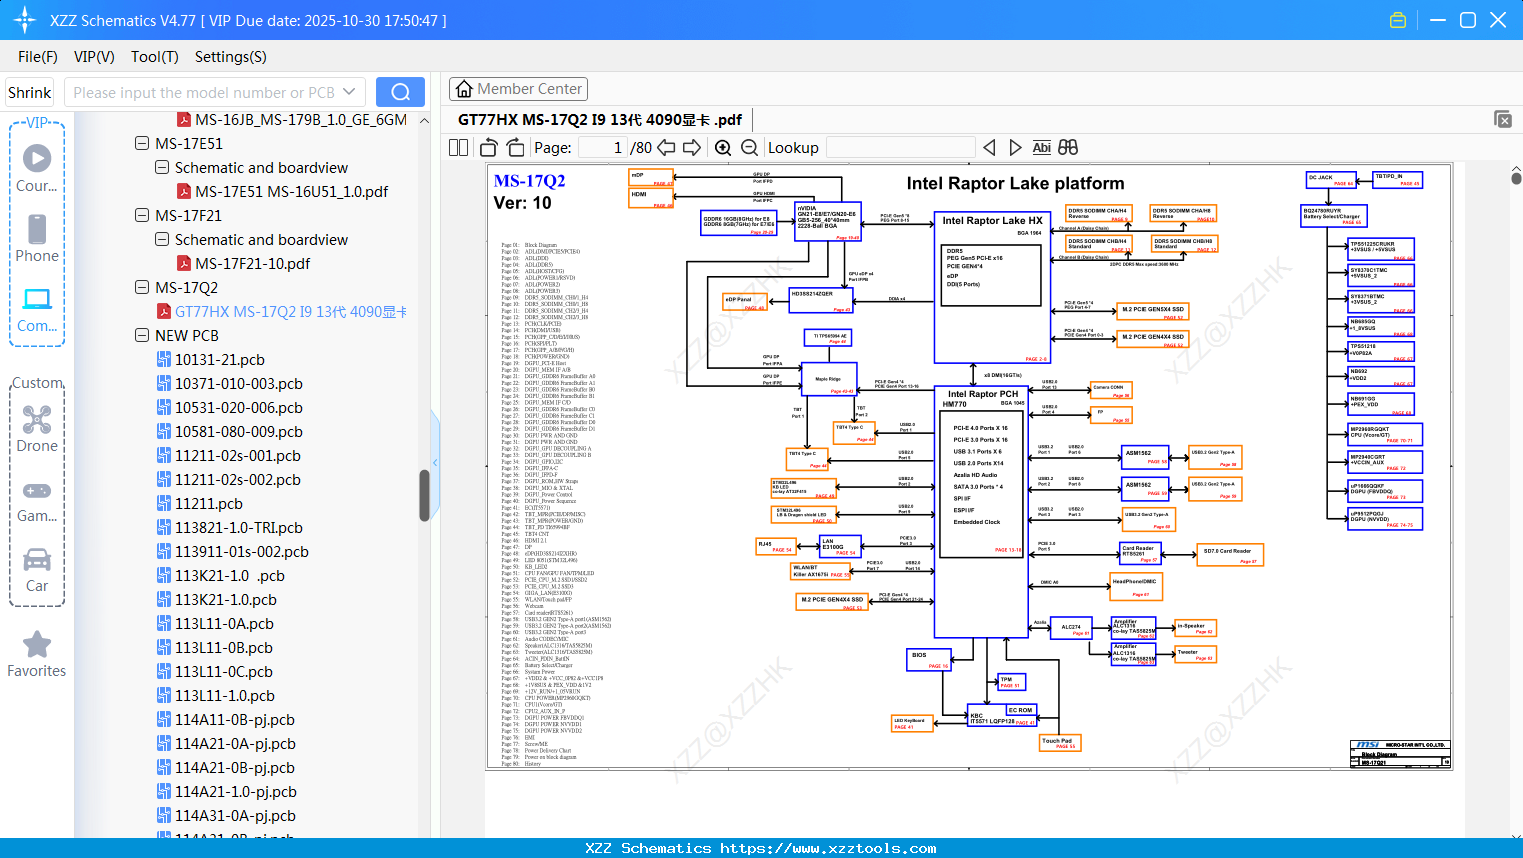Collapse the NEW PCB tree node
Screen dimensions: 1523x858
[x=142, y=336]
